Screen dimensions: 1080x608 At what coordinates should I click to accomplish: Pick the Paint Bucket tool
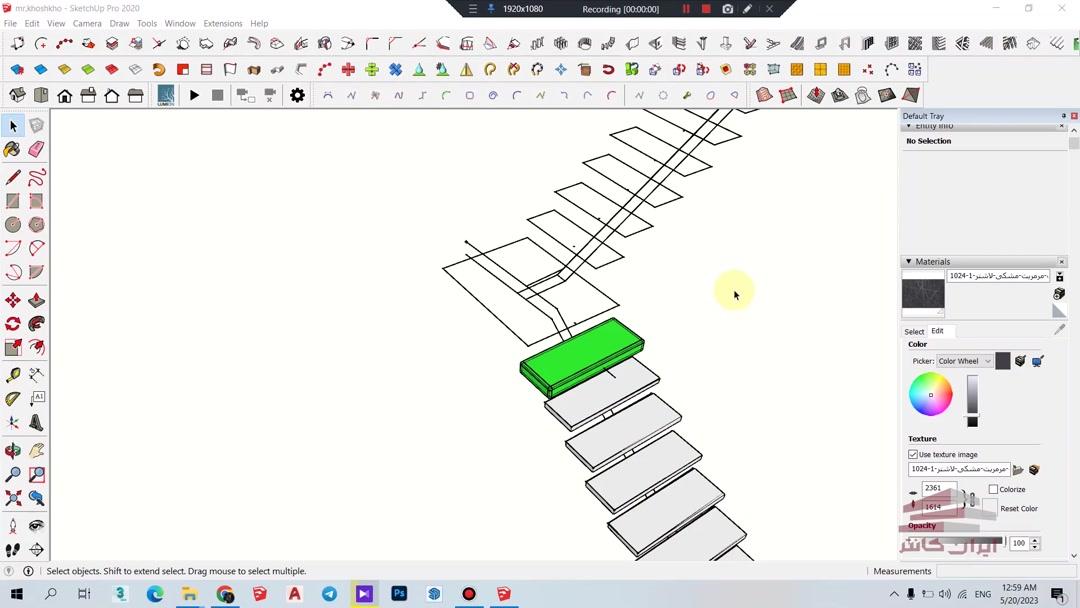tap(12, 149)
